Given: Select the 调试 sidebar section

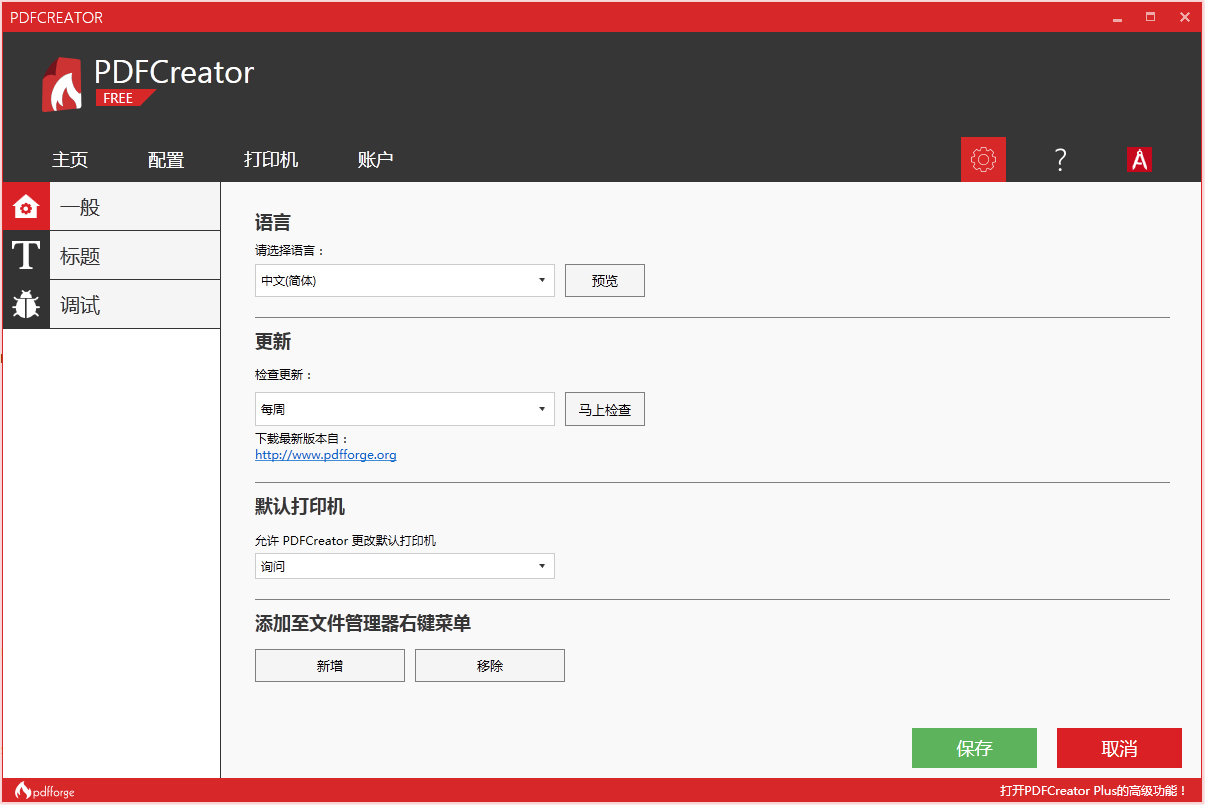Looking at the screenshot, I should 111,305.
